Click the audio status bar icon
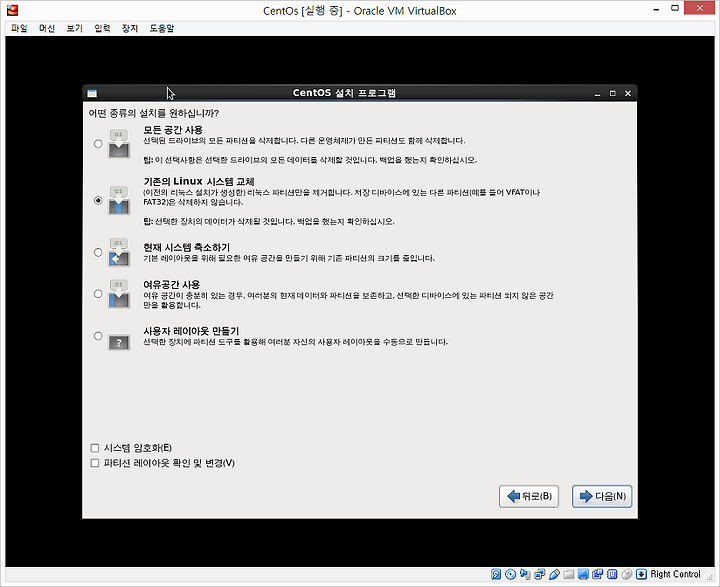The height and width of the screenshot is (587, 720). [525, 574]
